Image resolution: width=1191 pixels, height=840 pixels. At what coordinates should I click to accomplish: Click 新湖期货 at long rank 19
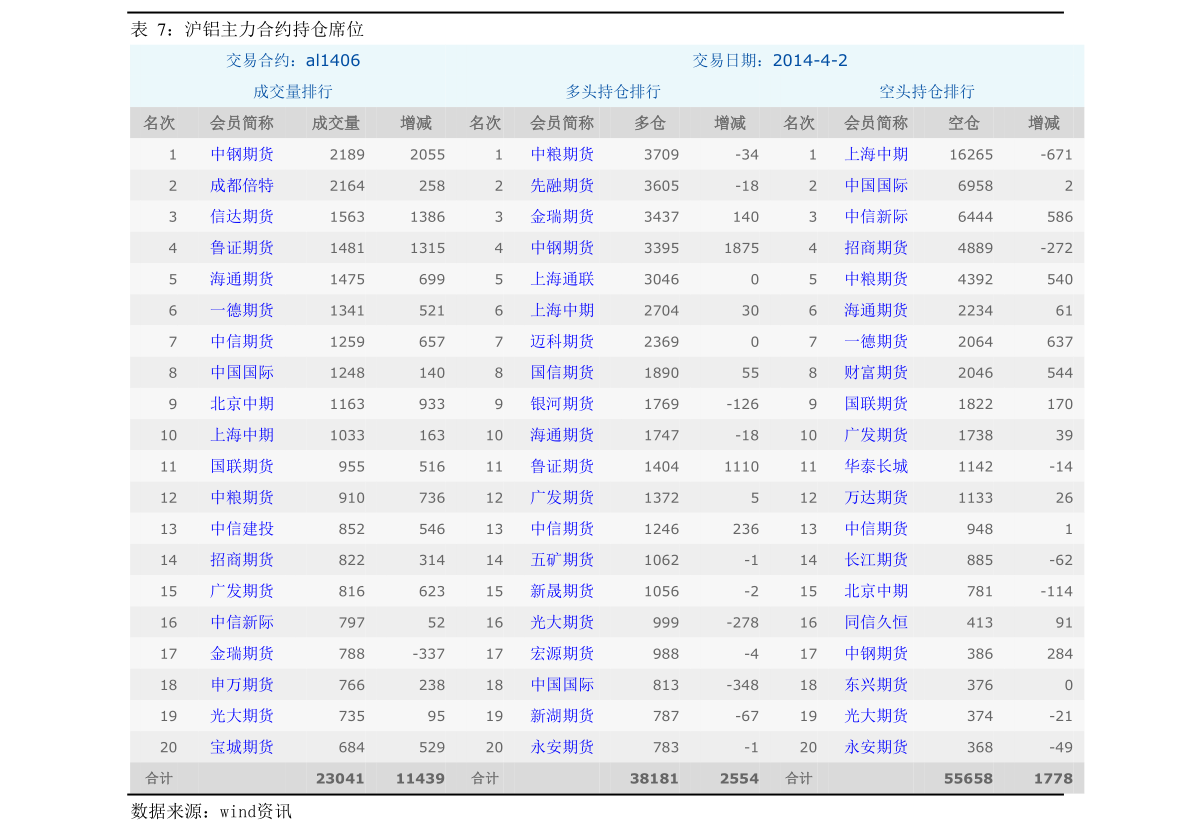[x=562, y=715]
